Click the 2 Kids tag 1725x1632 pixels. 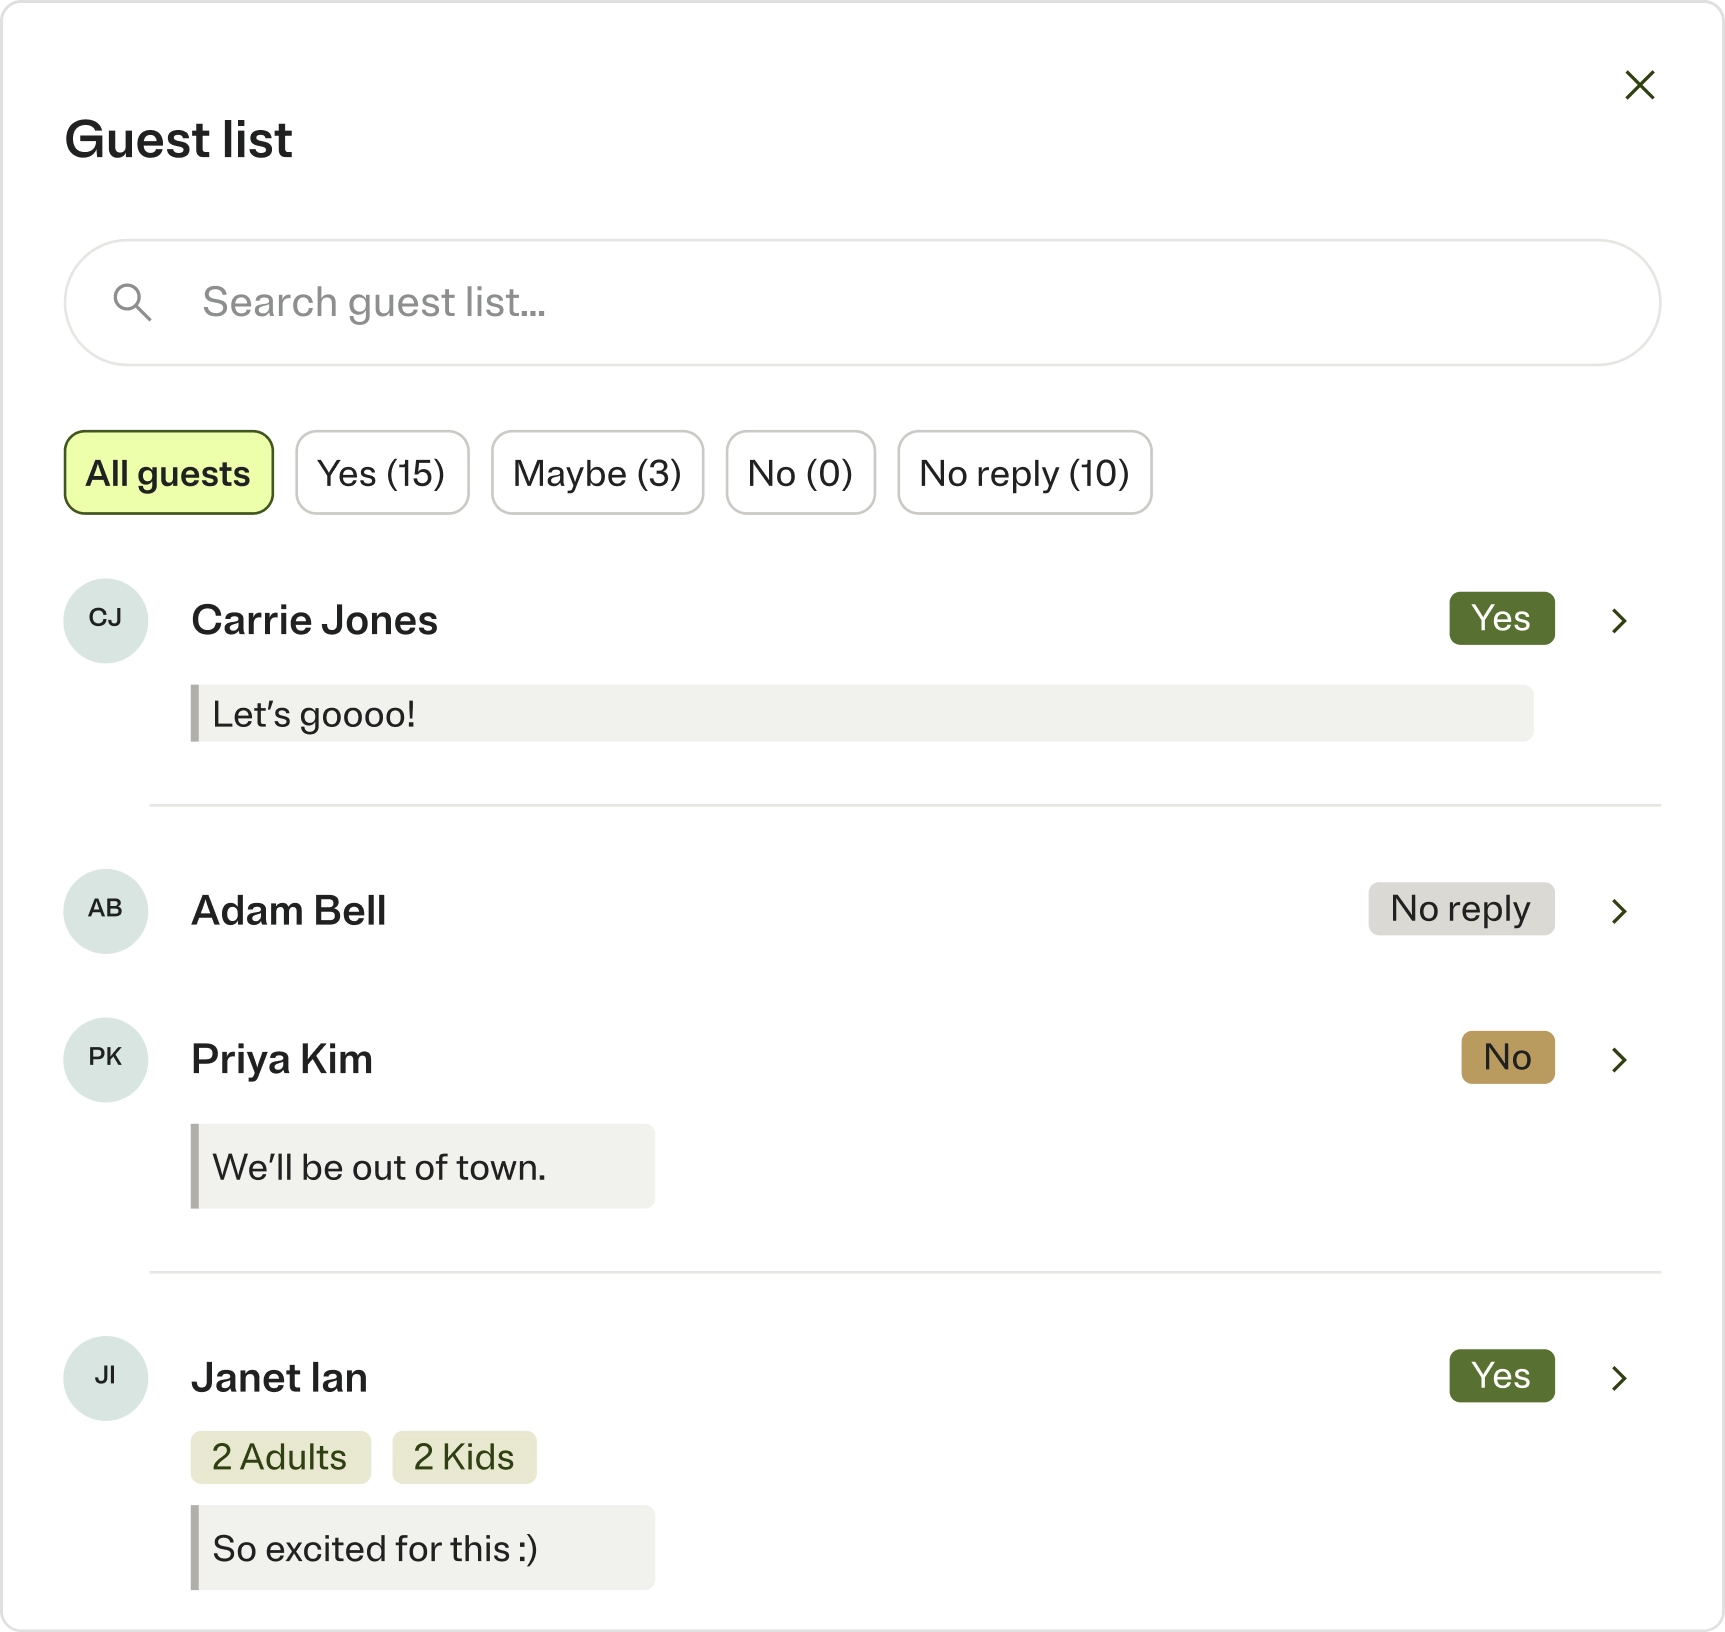(464, 1457)
